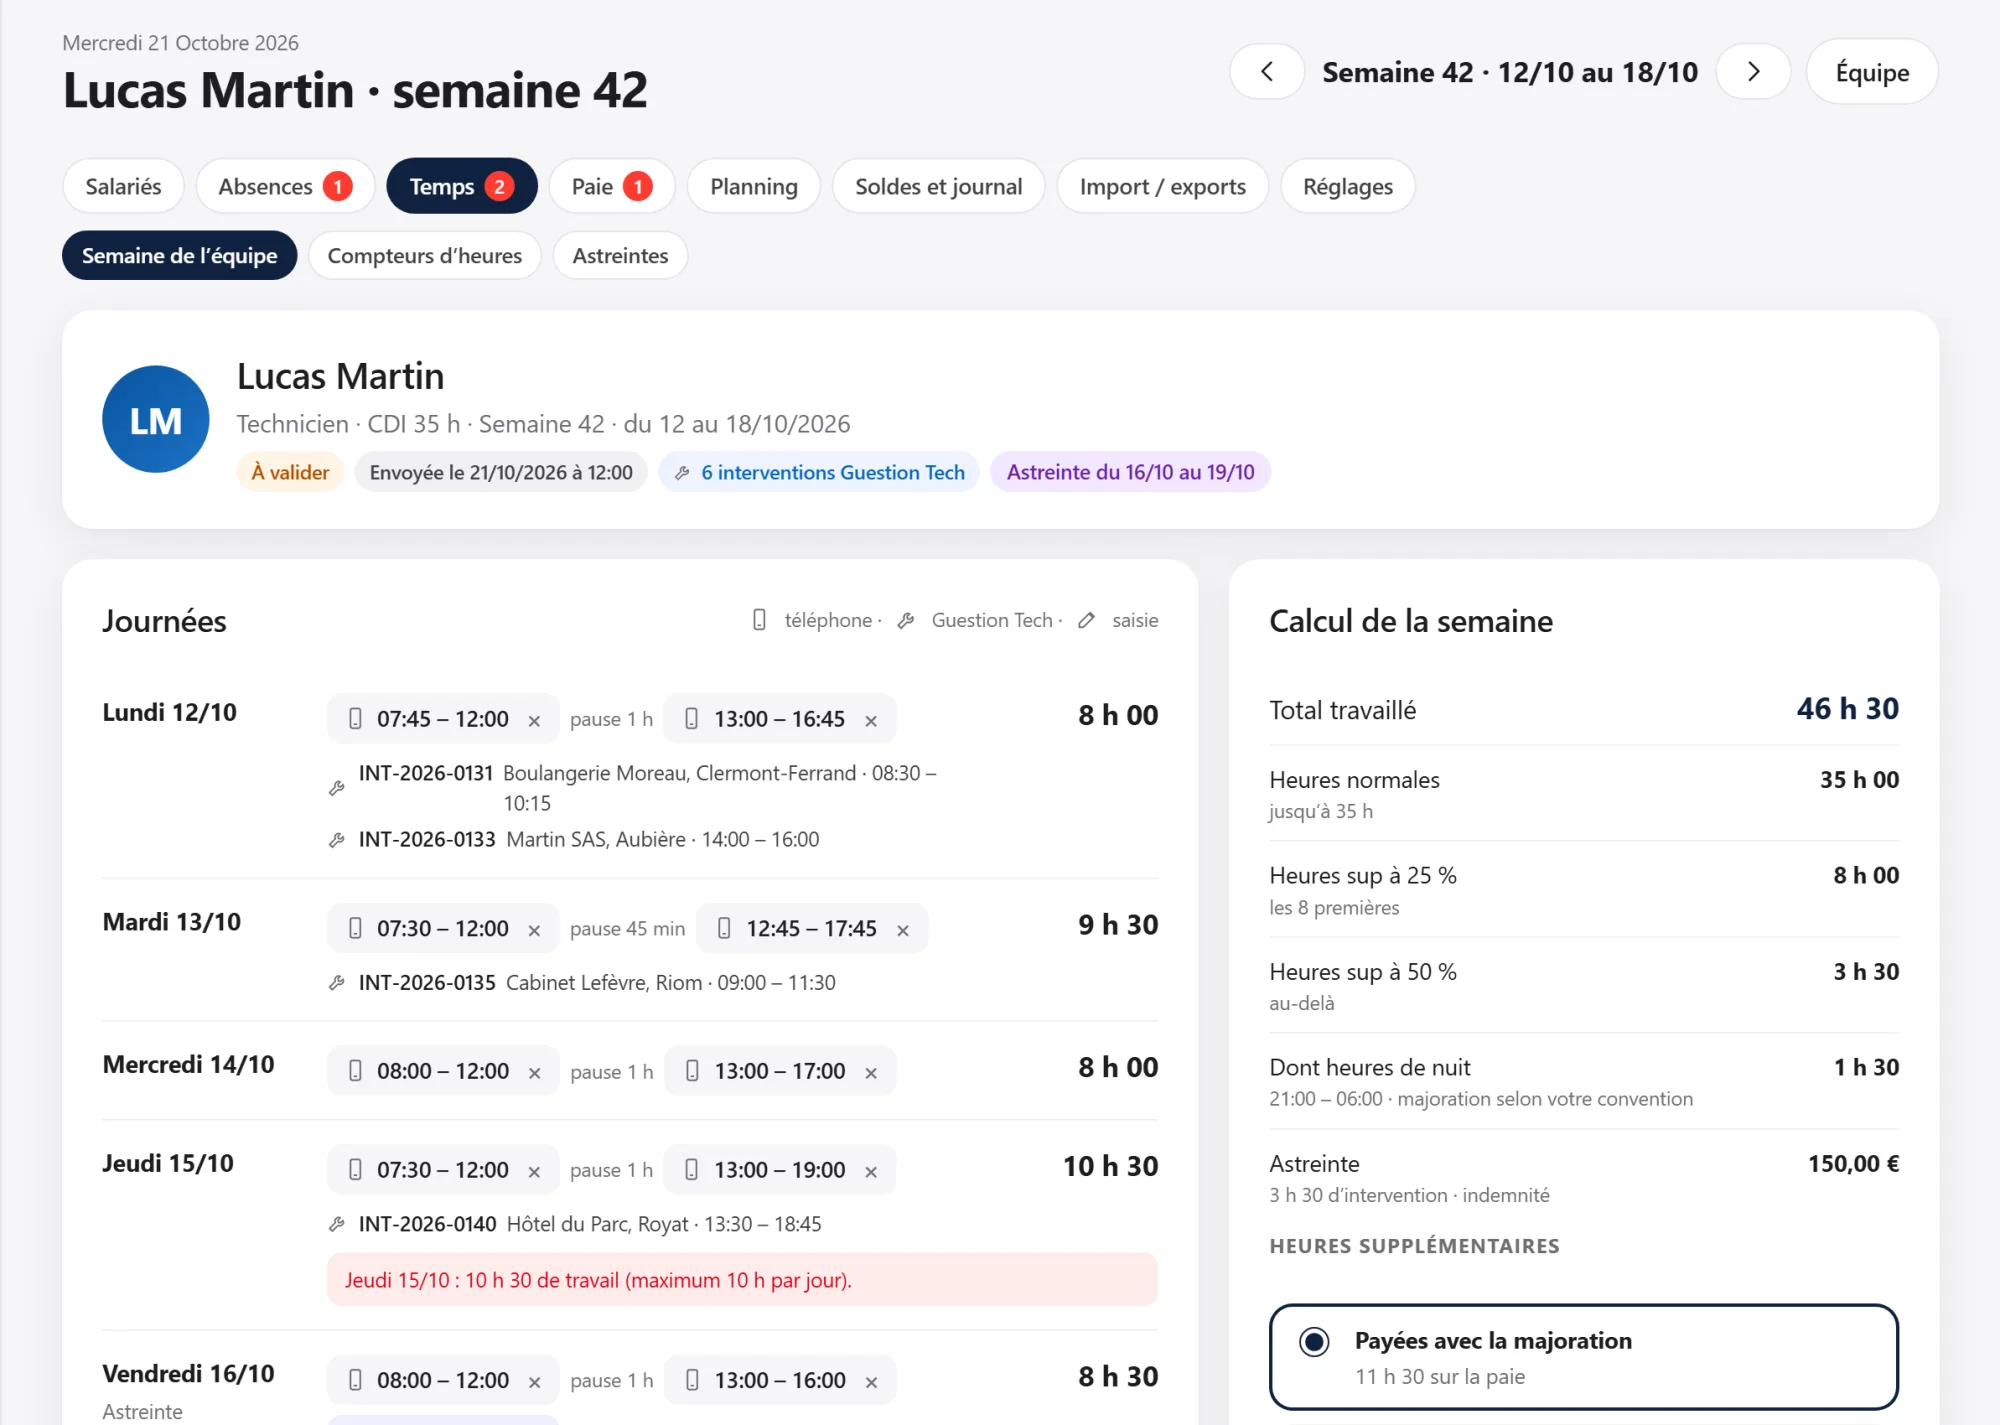Go to next week with right chevron

pos(1753,72)
